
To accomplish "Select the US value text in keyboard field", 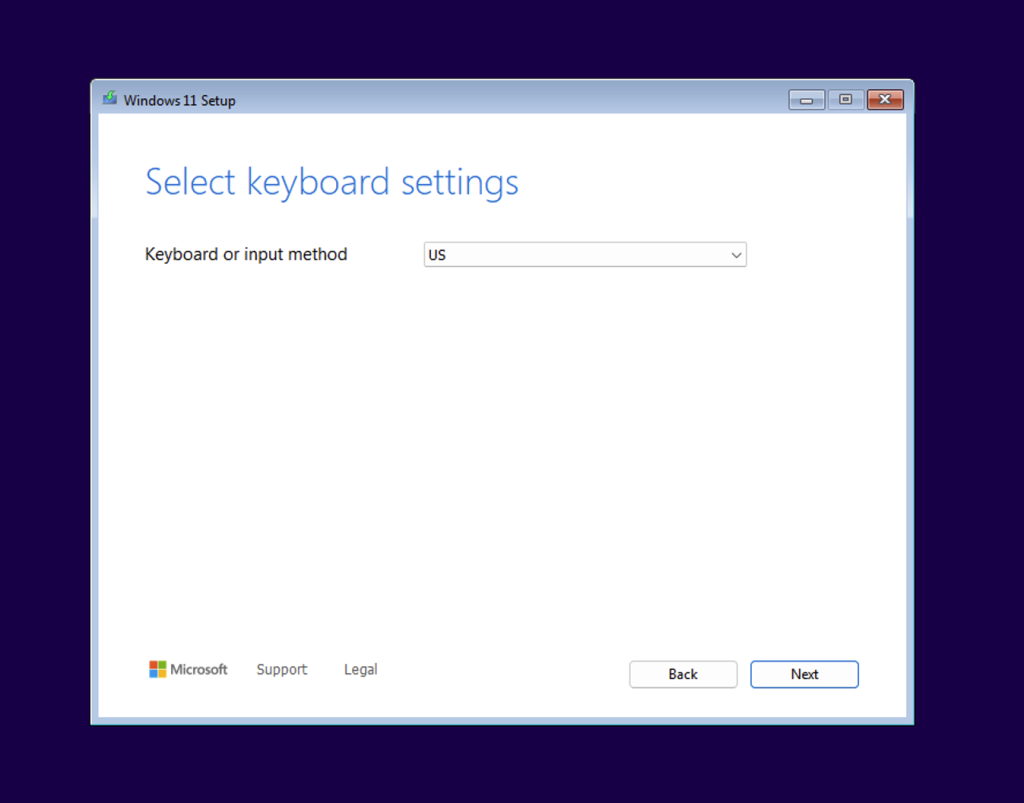I will pyautogui.click(x=437, y=255).
